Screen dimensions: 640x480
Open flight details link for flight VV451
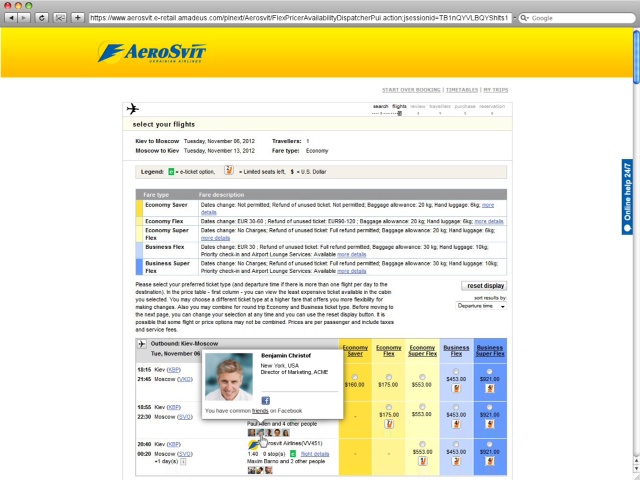pyautogui.click(x=315, y=454)
